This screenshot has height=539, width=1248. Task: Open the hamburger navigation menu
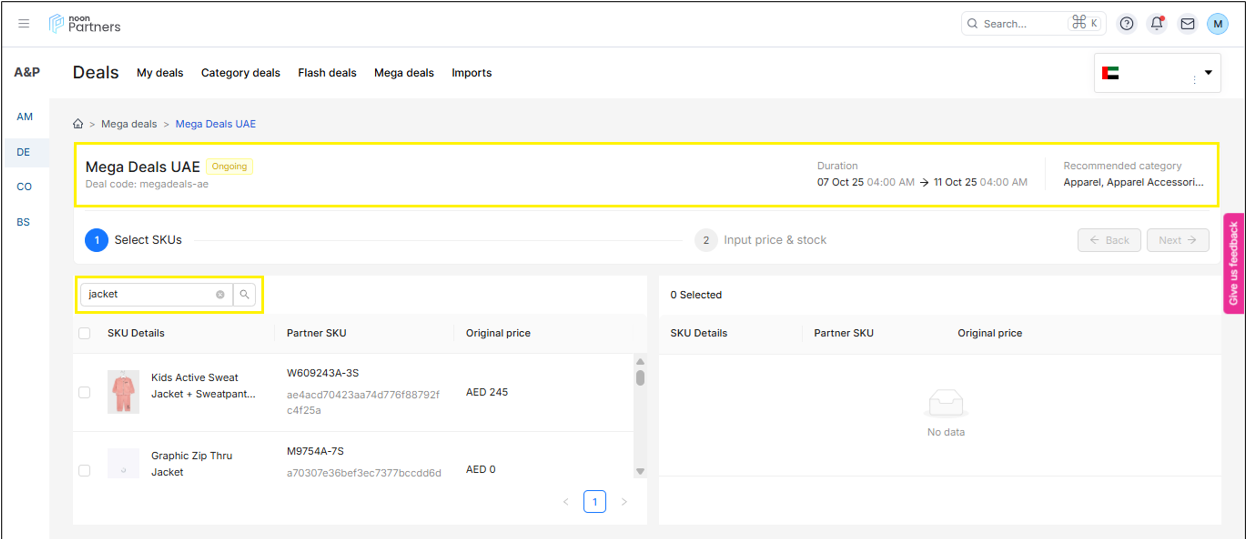click(24, 24)
